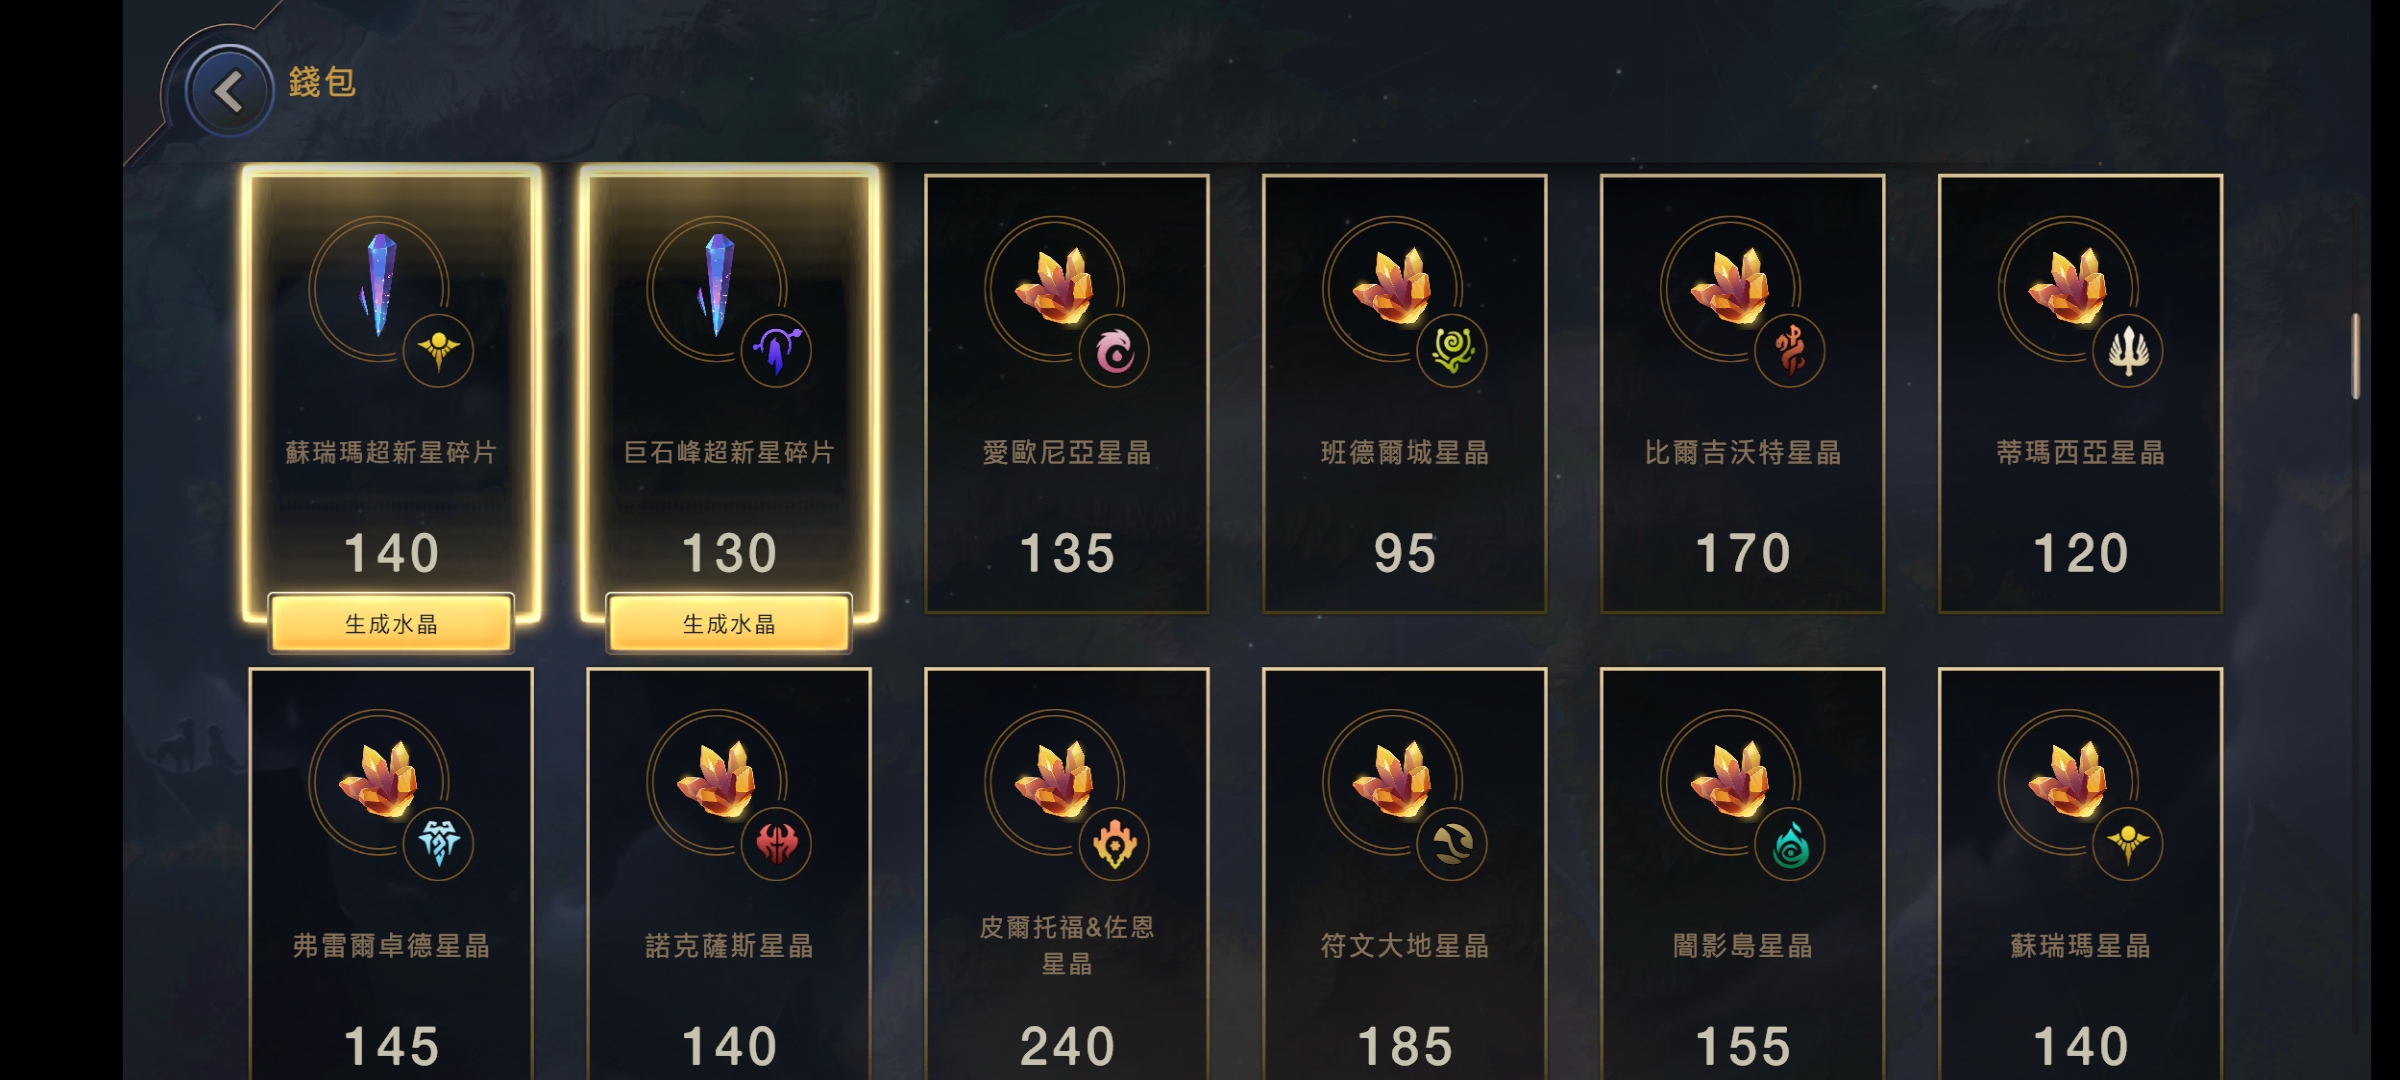
Task: Click the vertical scrollbar at right edge
Action: tap(2356, 356)
